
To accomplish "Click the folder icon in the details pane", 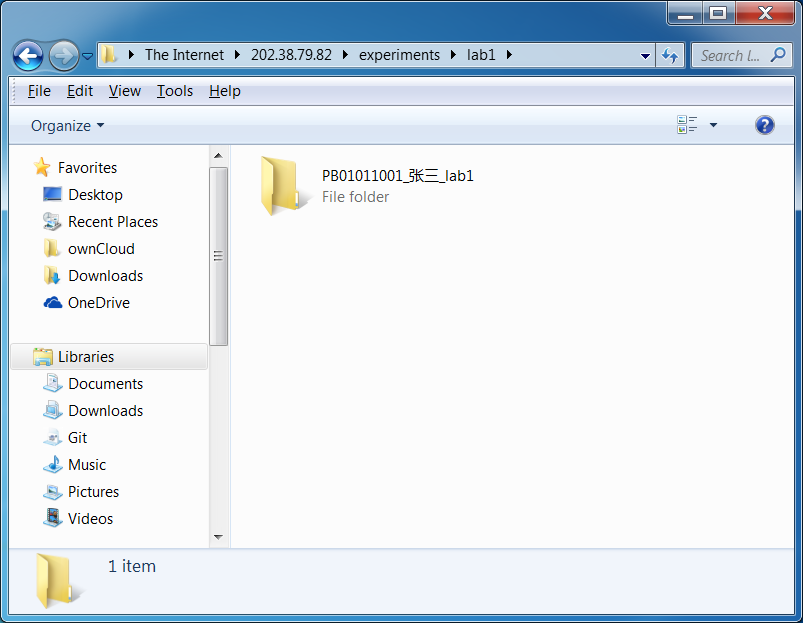I will pyautogui.click(x=58, y=581).
